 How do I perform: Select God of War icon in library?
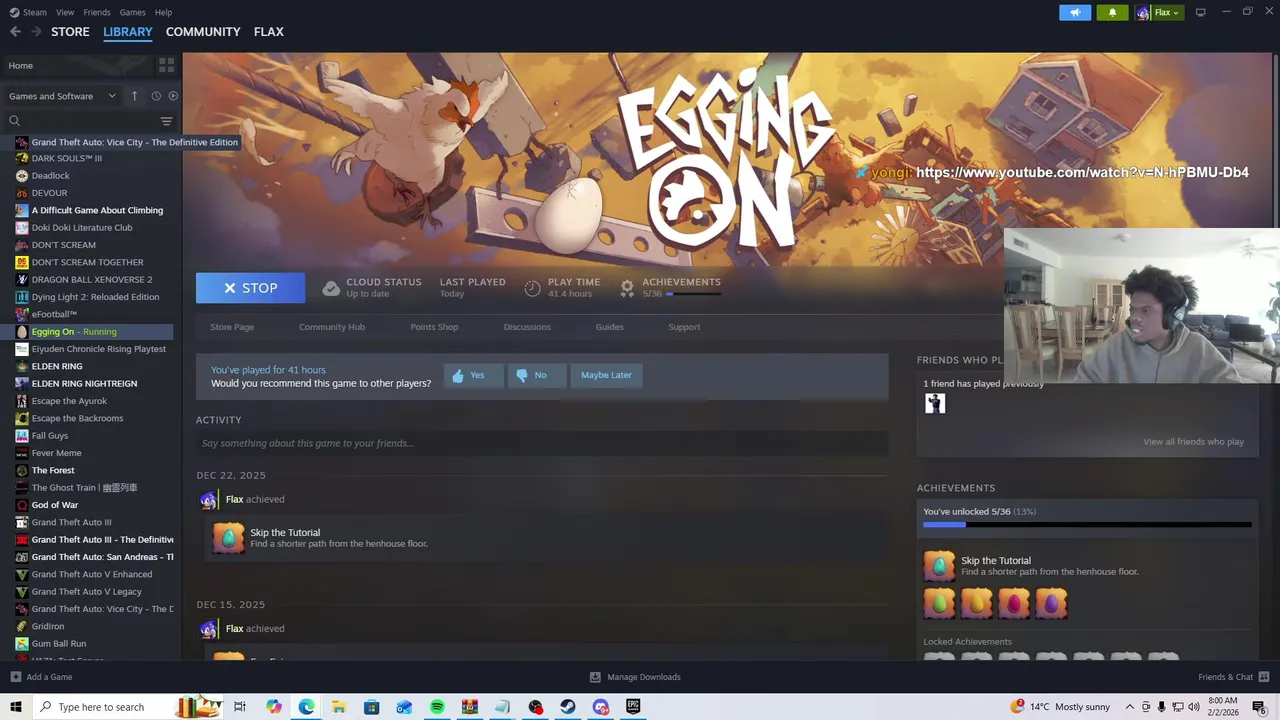[21, 505]
